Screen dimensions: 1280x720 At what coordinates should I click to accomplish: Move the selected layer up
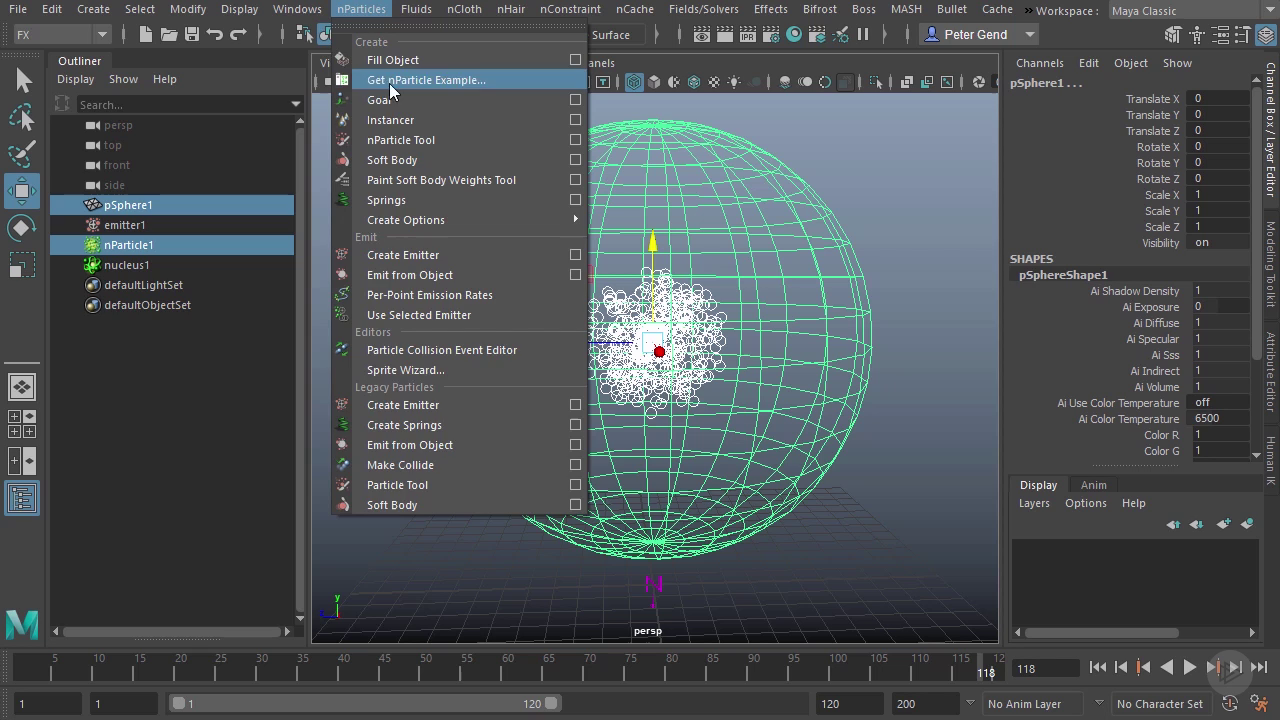[1173, 524]
